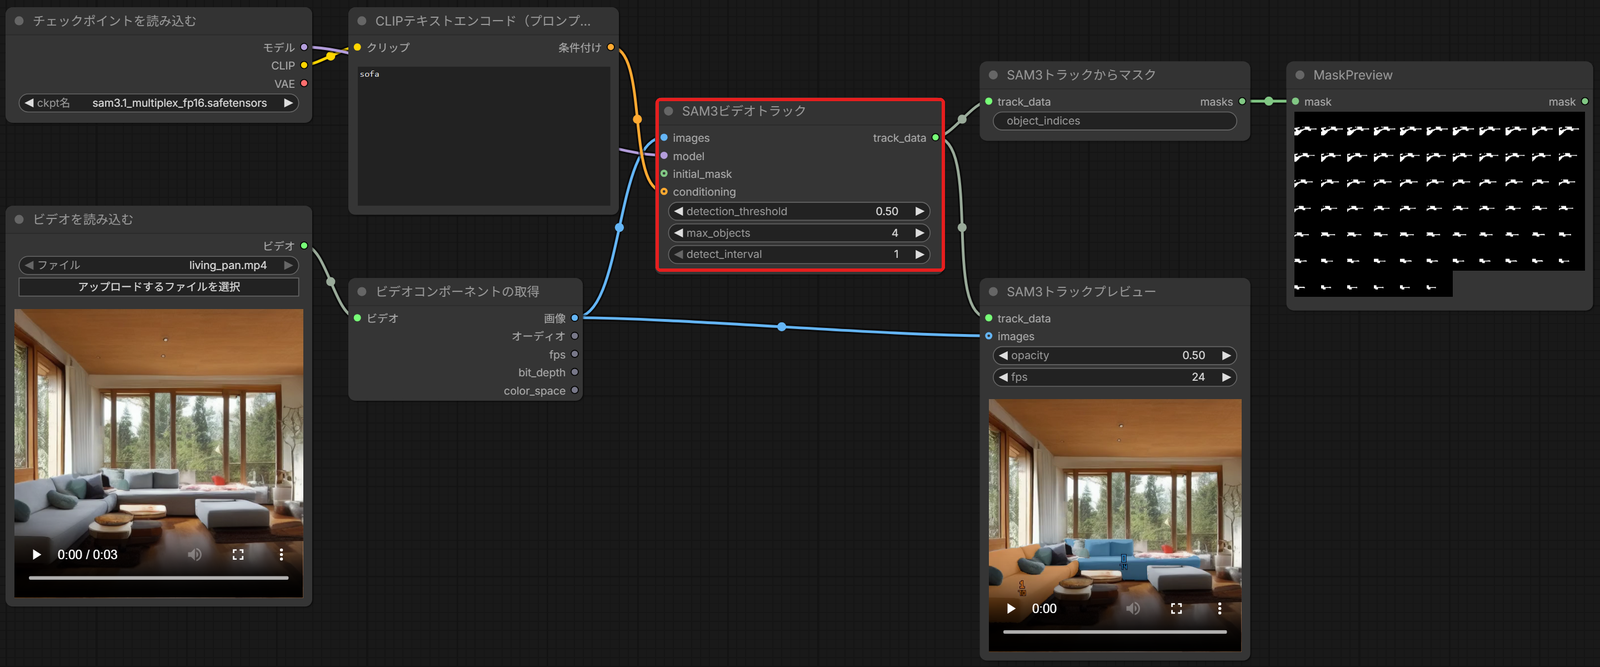The image size is (1600, 667).
Task: Collapse the MaskPreview node via title dot
Action: tap(1300, 75)
